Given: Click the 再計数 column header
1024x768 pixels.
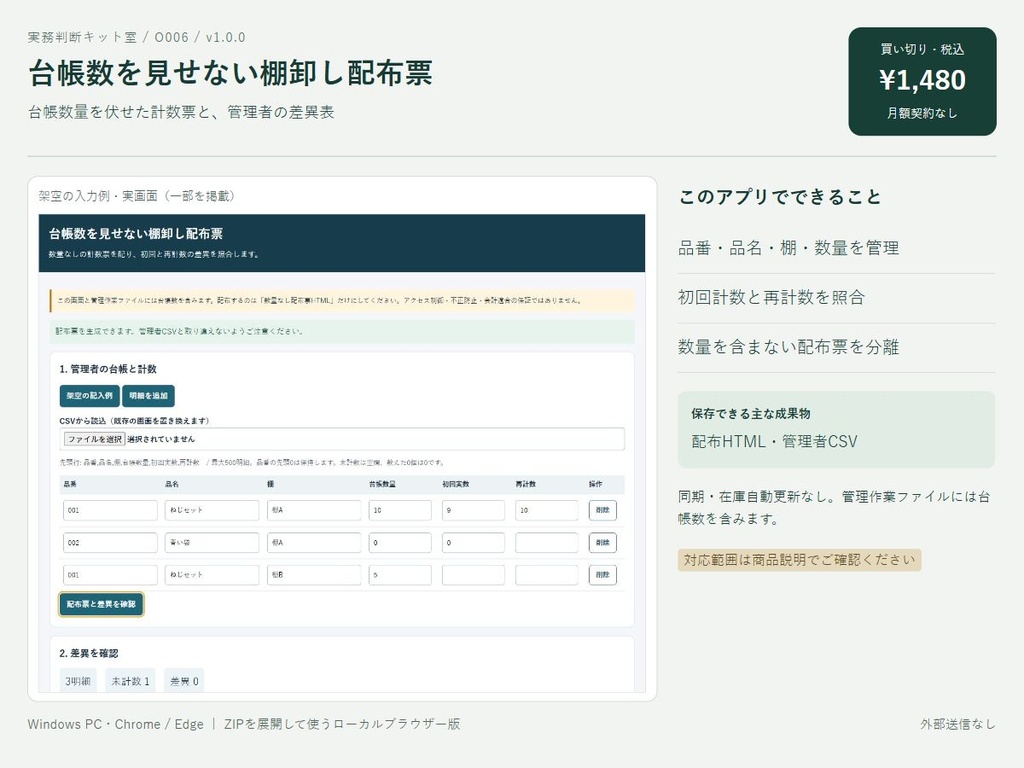Looking at the screenshot, I should click(x=526, y=485).
